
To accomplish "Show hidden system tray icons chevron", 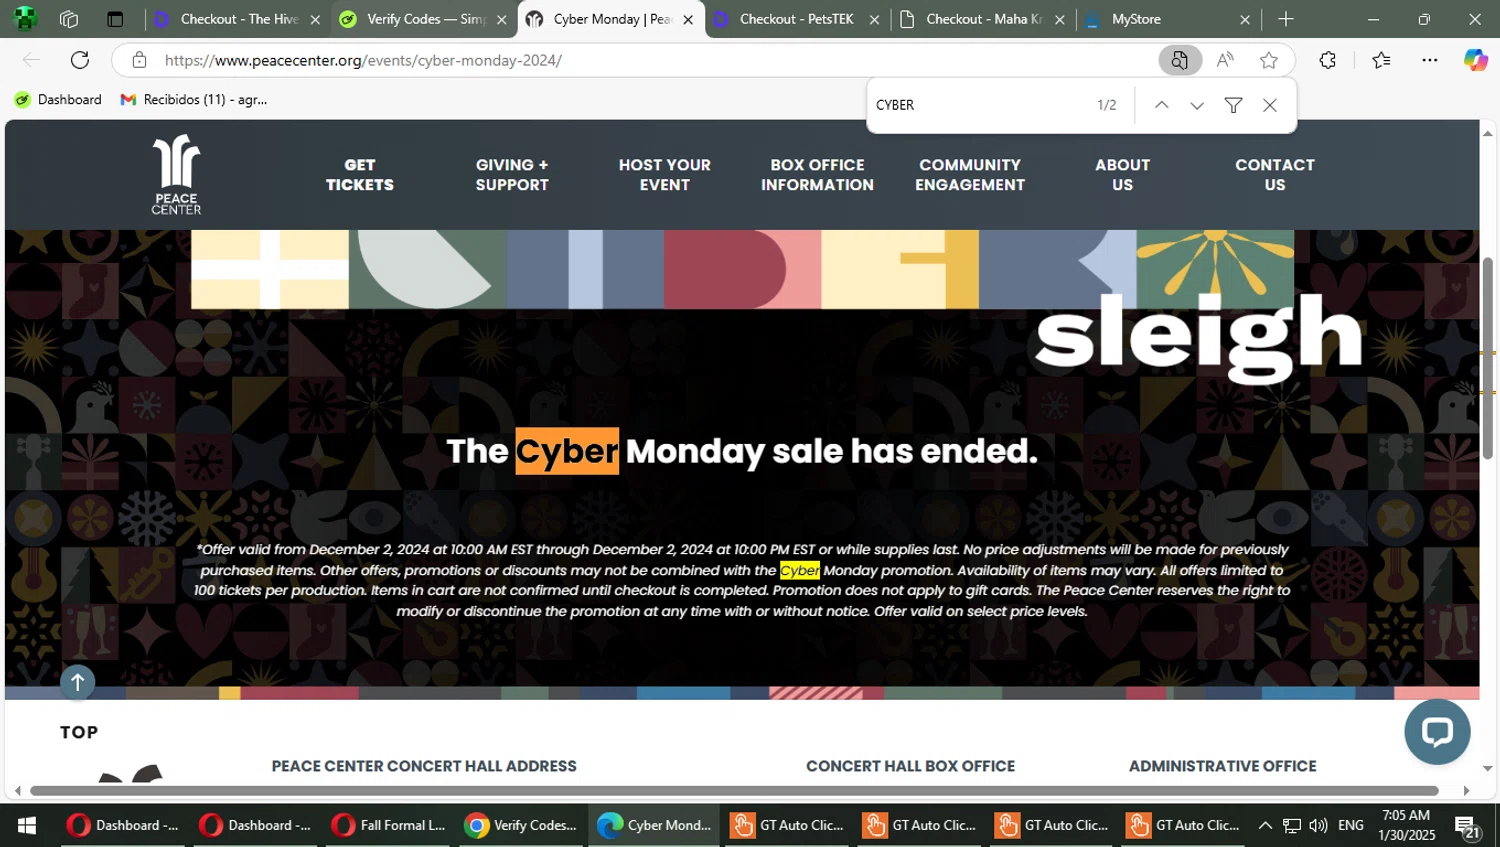I will click(1265, 825).
